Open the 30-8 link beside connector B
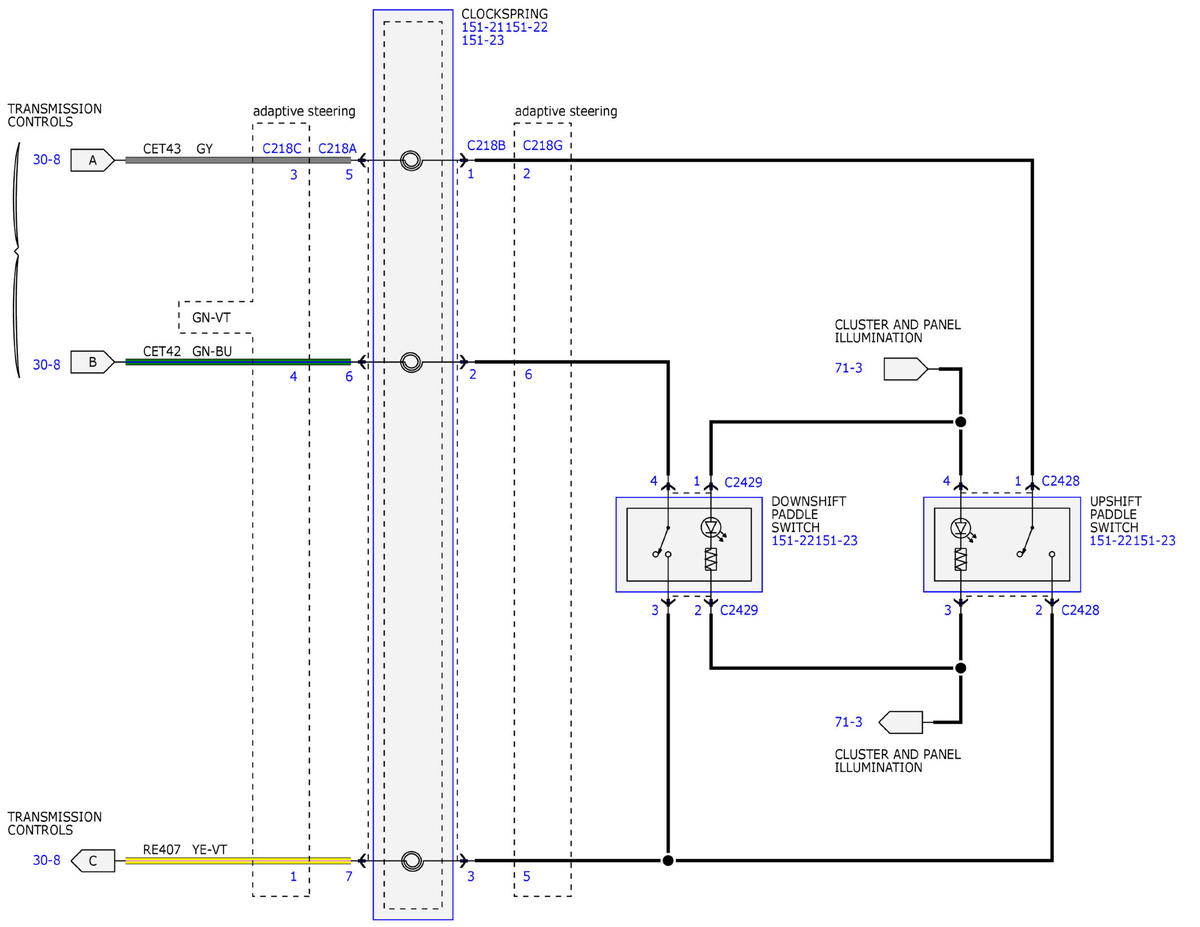Image resolution: width=1200 pixels, height=927 pixels. pos(46,365)
